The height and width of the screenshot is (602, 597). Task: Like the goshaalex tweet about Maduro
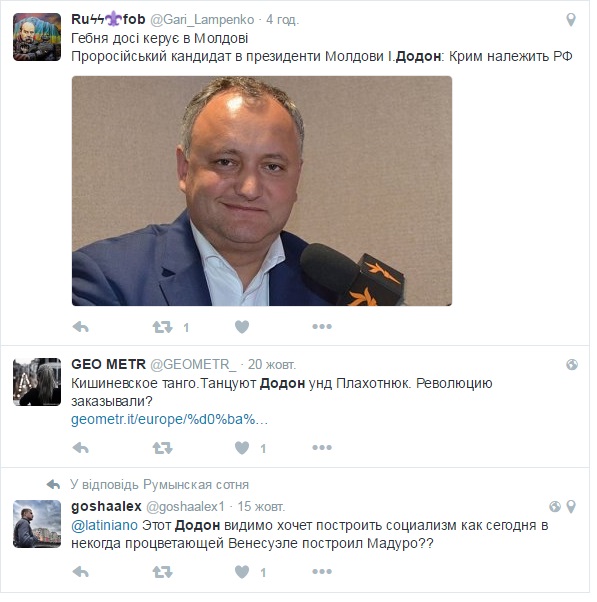242,572
